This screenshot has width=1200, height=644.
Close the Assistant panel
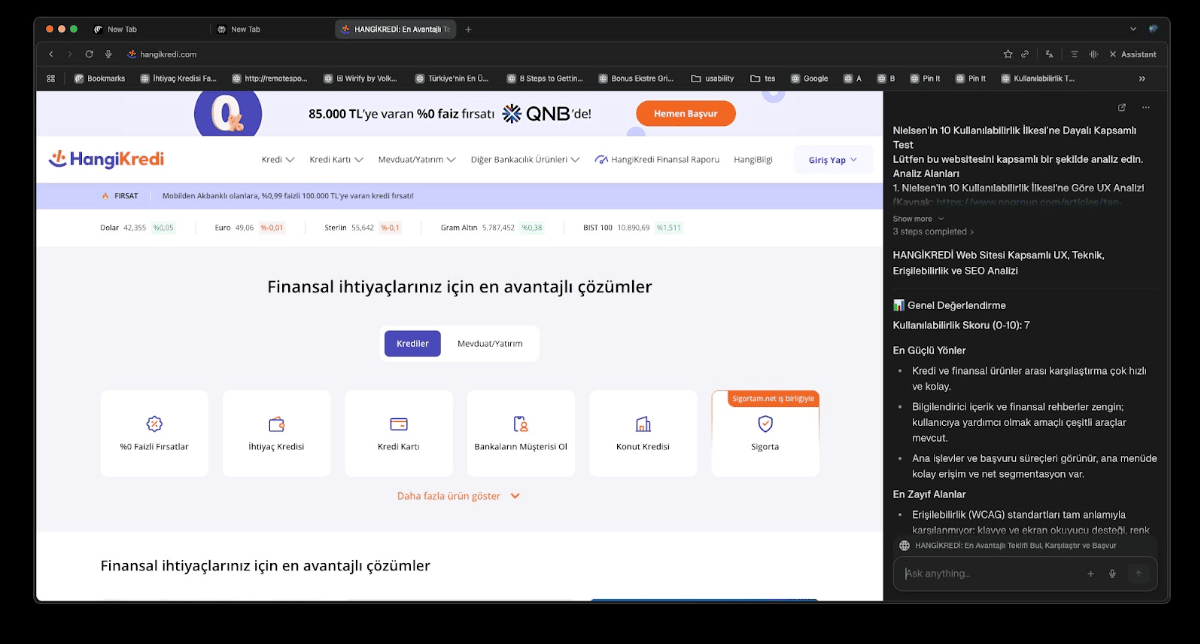[1113, 54]
